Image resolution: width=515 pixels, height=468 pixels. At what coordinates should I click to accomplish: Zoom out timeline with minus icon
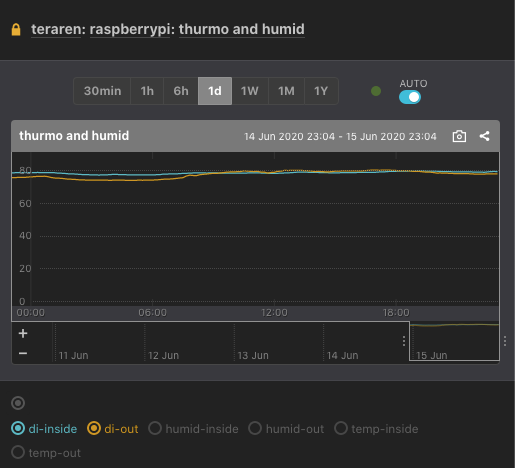23,353
